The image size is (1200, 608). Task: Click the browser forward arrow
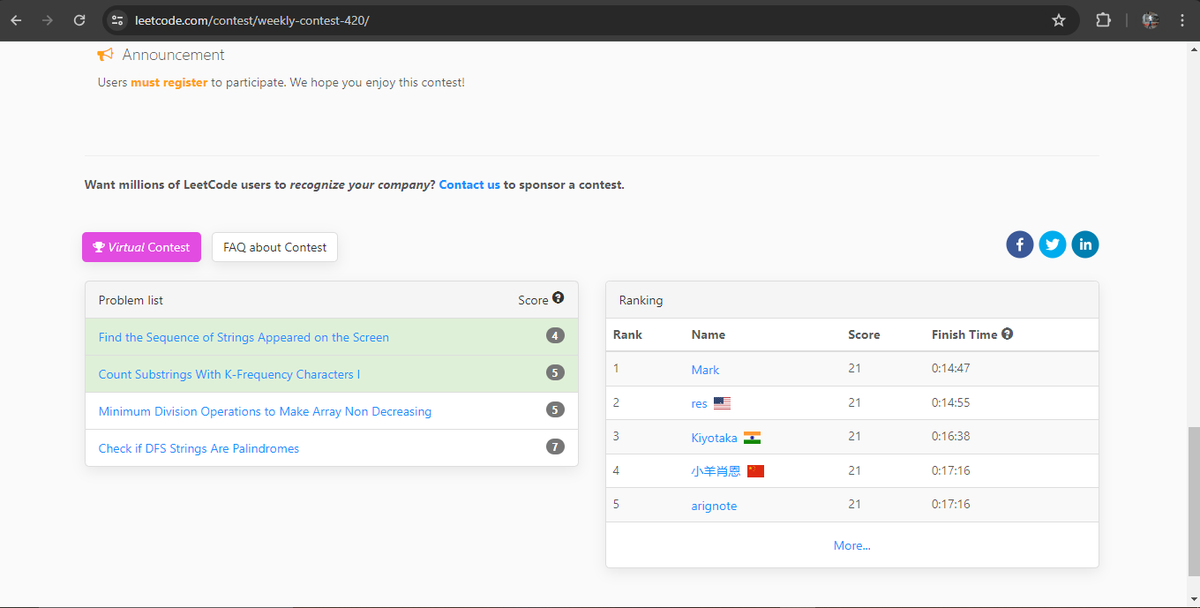(47, 20)
